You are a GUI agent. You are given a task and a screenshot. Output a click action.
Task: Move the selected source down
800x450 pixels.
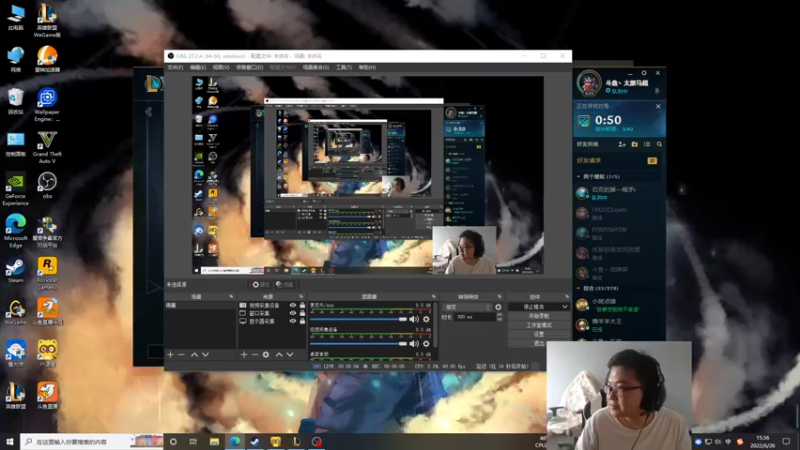pos(290,355)
